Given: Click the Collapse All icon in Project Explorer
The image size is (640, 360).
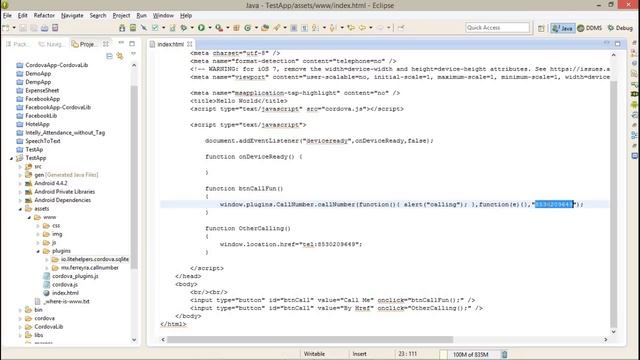Looking at the screenshot, I should pos(109,56).
